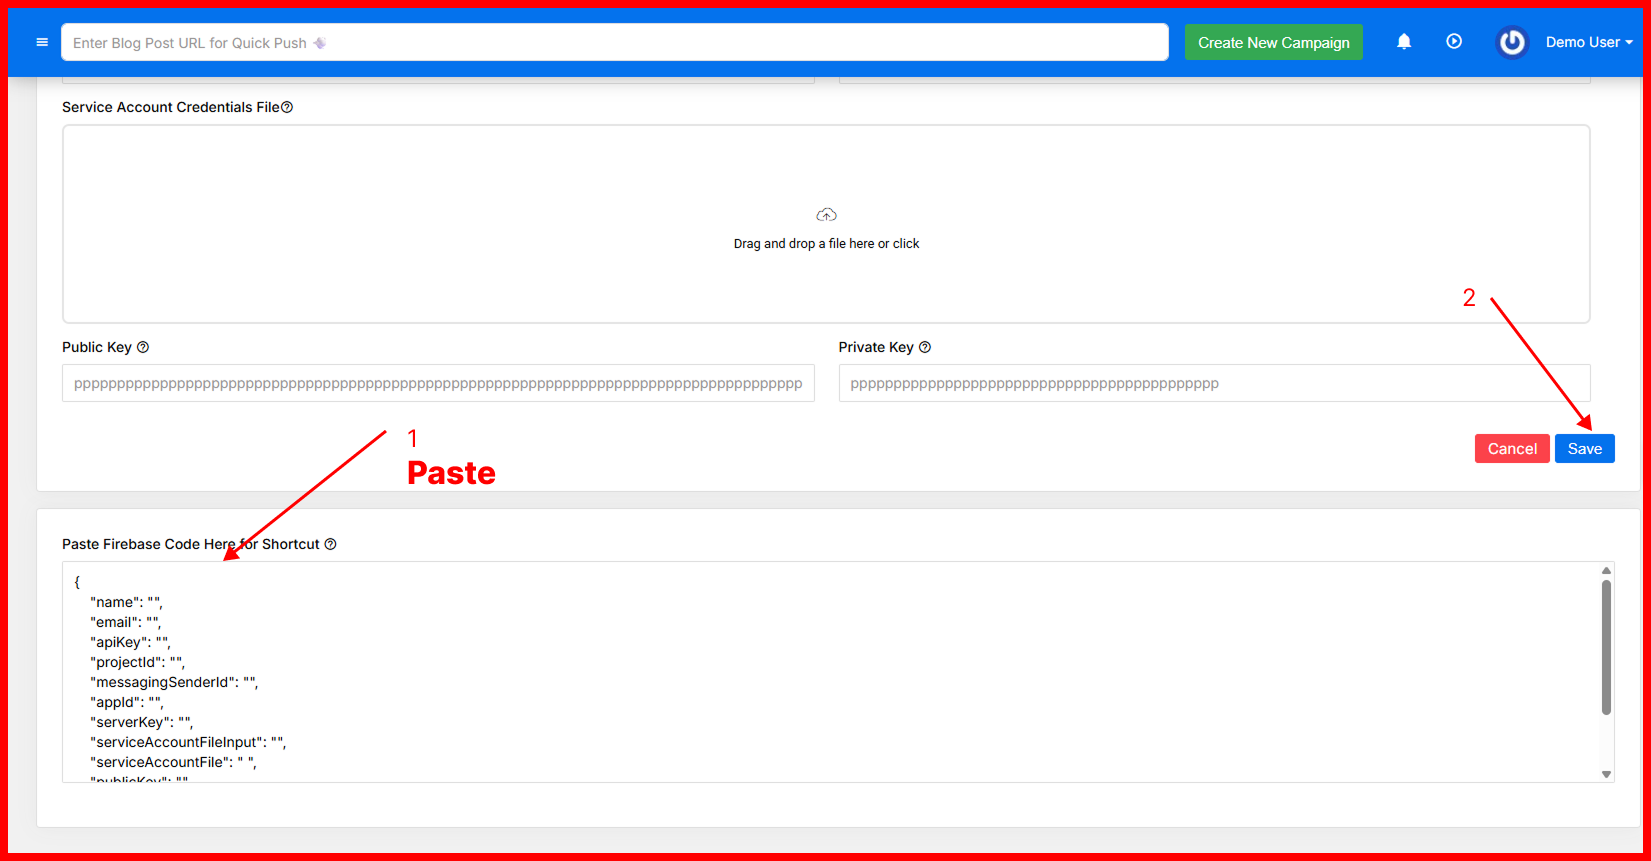
Task: Click the textarea scrollbar down arrow
Action: coord(1607,774)
